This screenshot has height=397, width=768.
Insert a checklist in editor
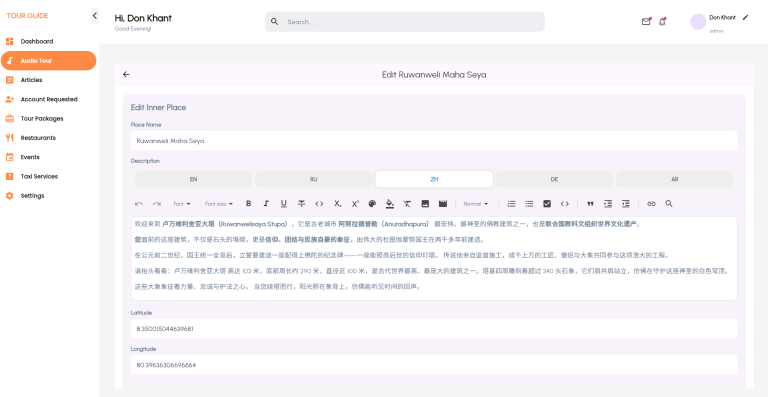pyautogui.click(x=547, y=204)
